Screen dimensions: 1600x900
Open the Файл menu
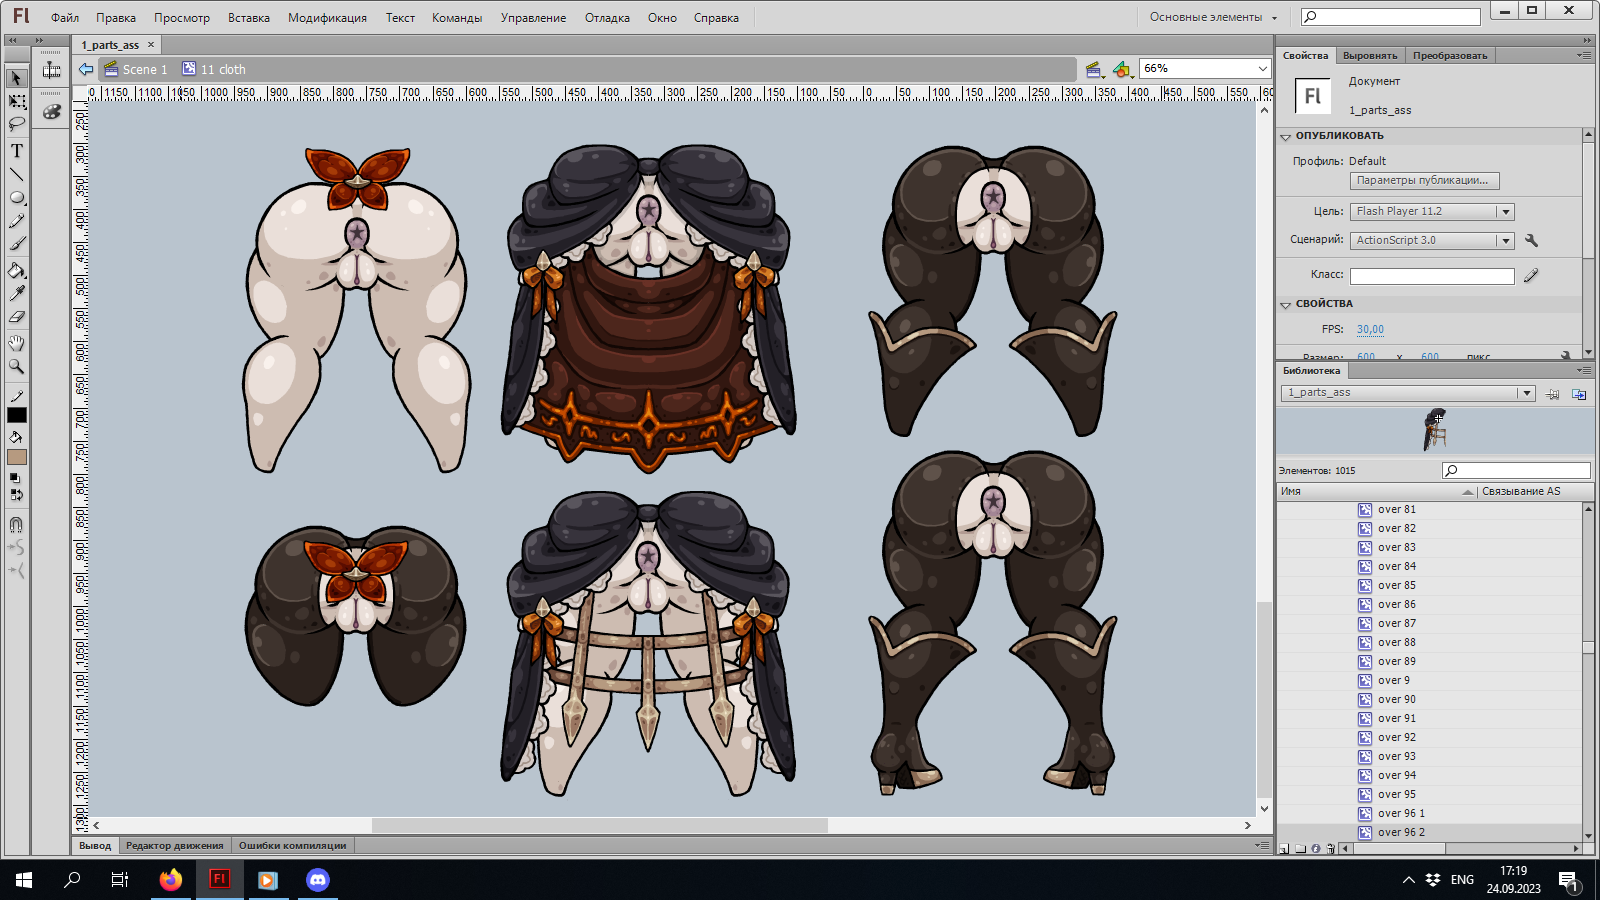coord(65,18)
